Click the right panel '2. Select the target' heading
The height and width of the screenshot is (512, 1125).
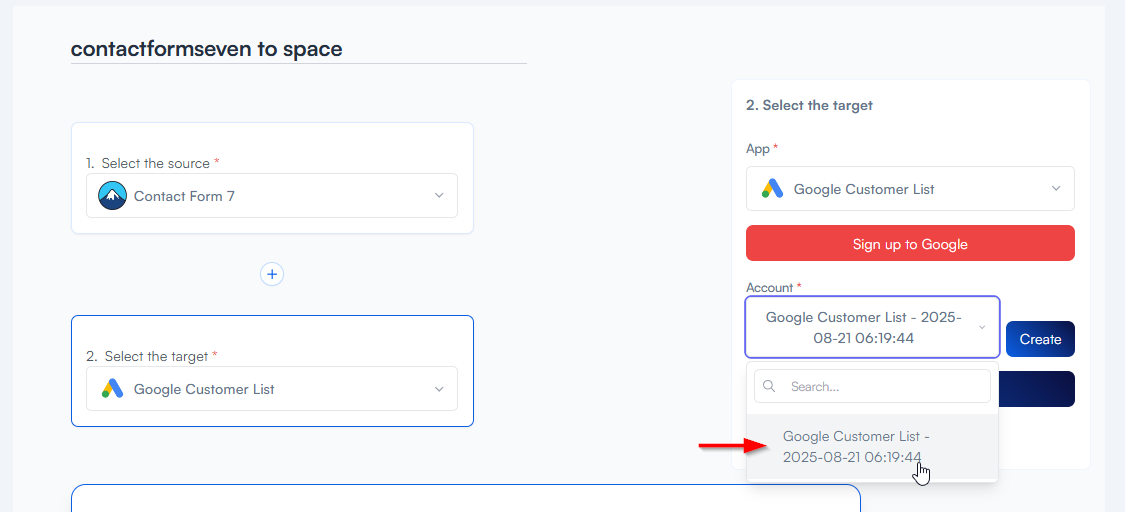(x=809, y=105)
